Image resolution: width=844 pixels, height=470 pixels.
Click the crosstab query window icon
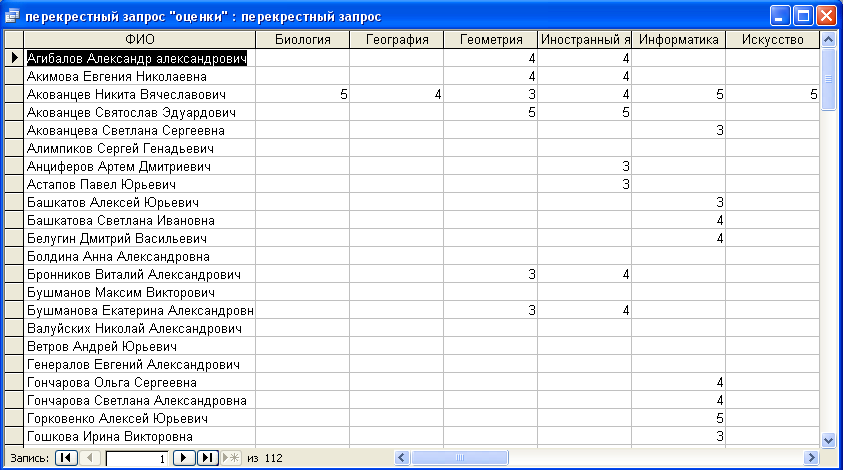pyautogui.click(x=12, y=16)
